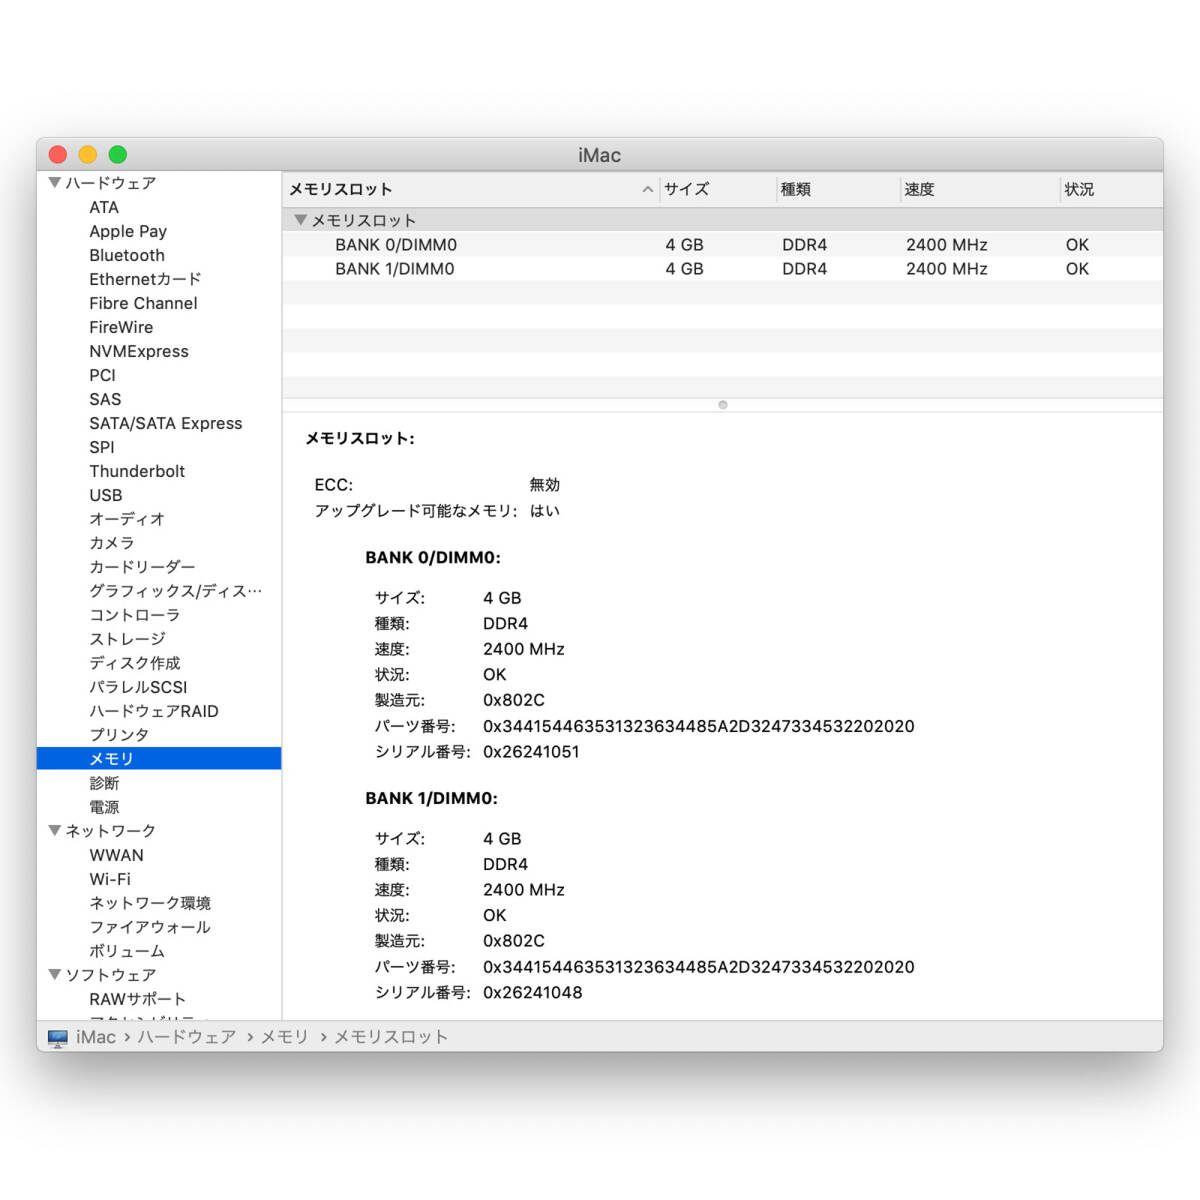The height and width of the screenshot is (1200, 1200).
Task: Open SATA/SATA Express info
Action: tap(166, 423)
